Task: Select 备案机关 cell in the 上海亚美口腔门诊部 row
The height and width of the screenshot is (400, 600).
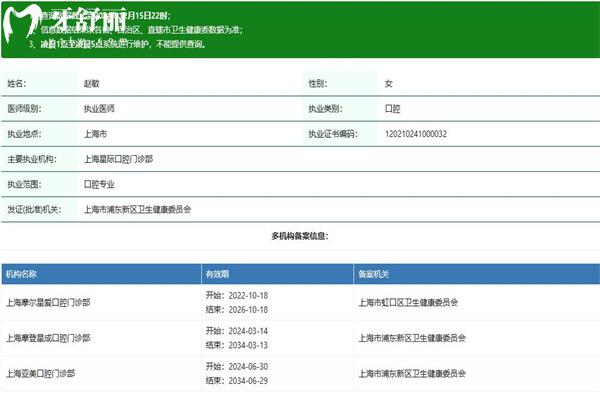Action: tap(412, 374)
